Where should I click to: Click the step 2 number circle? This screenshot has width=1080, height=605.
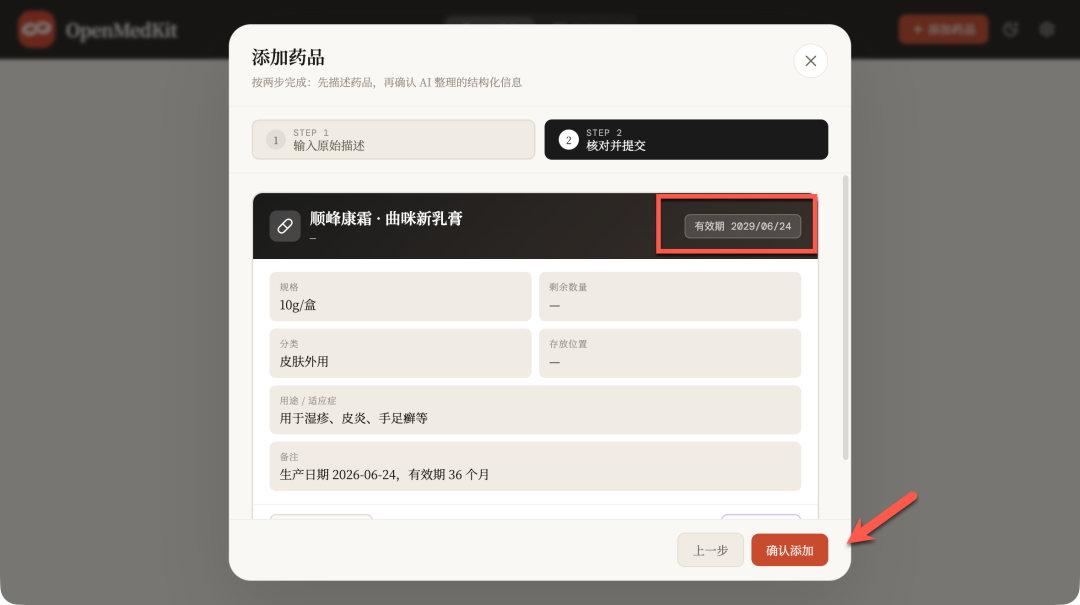(x=568, y=140)
